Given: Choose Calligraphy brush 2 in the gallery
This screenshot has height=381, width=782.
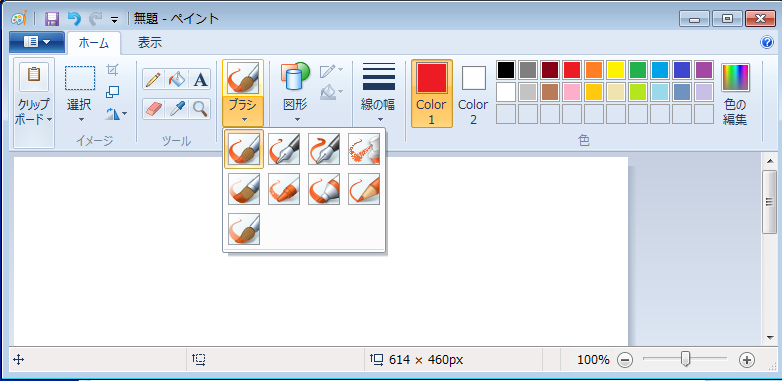Looking at the screenshot, I should point(324,149).
